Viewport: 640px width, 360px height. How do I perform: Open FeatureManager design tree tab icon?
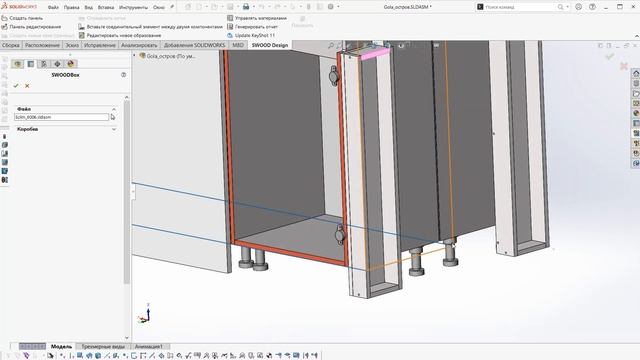point(17,64)
